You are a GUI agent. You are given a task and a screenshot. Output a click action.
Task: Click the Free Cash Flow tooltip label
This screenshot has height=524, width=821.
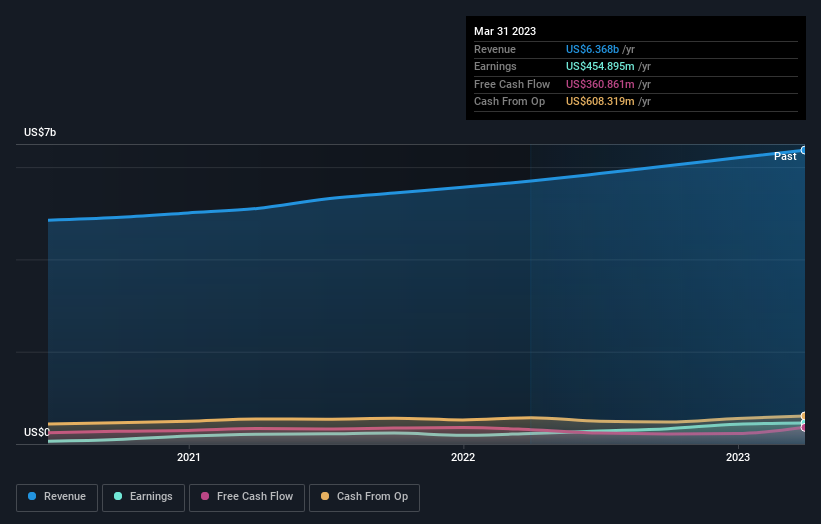pyautogui.click(x=512, y=84)
